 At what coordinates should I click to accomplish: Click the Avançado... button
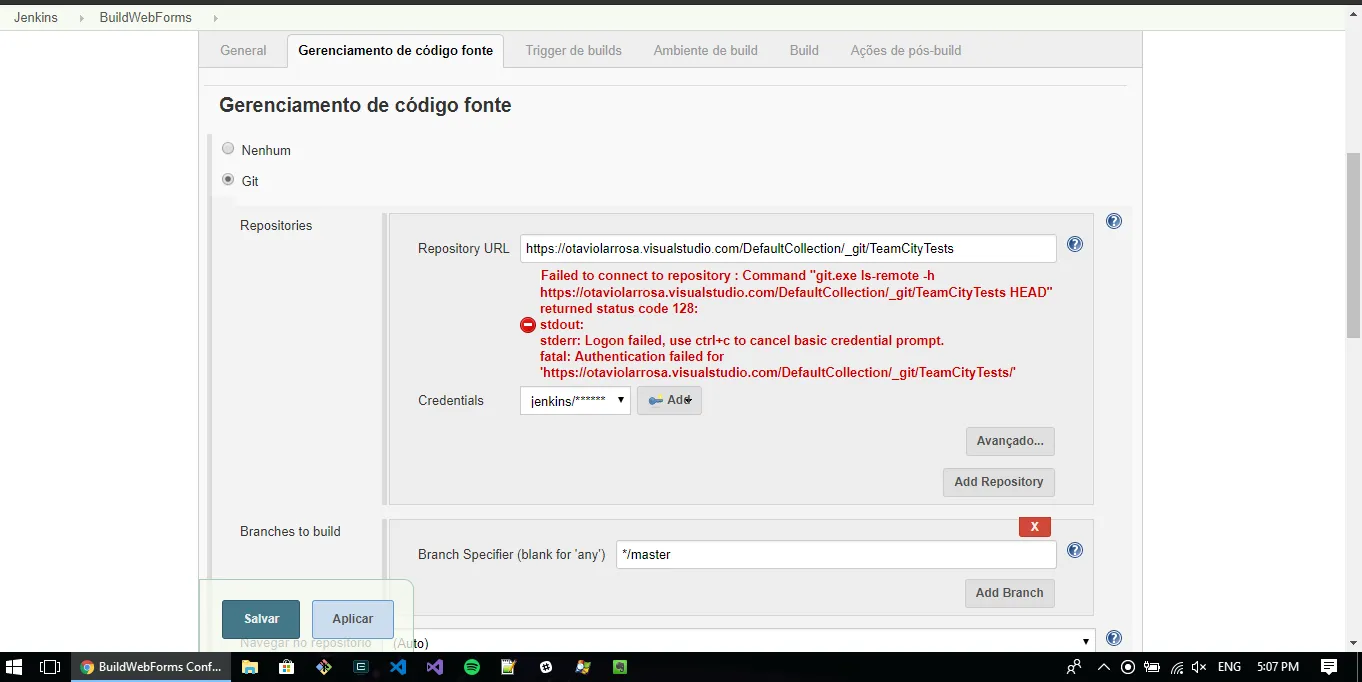point(1010,441)
